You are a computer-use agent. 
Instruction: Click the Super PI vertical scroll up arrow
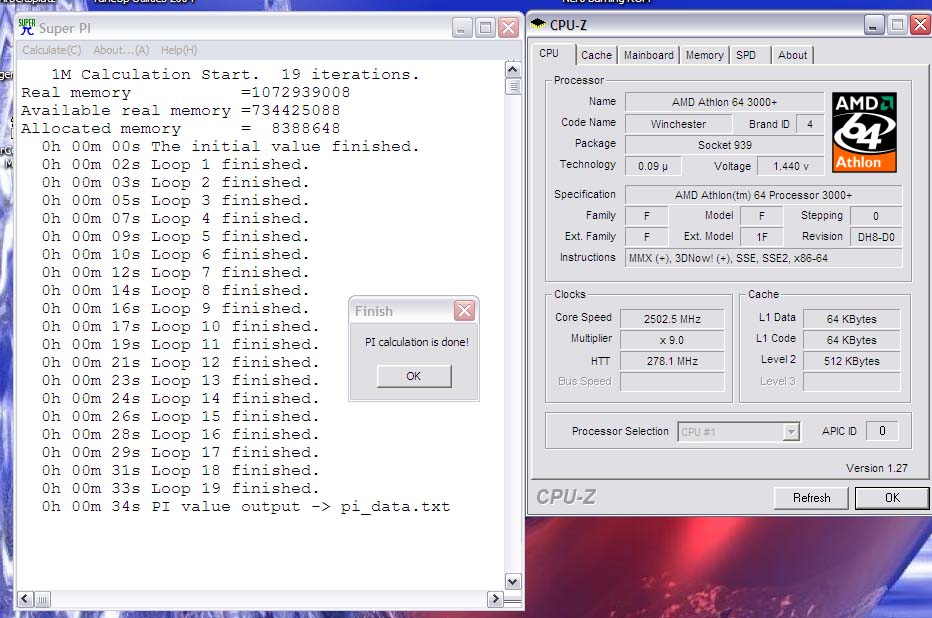click(513, 70)
